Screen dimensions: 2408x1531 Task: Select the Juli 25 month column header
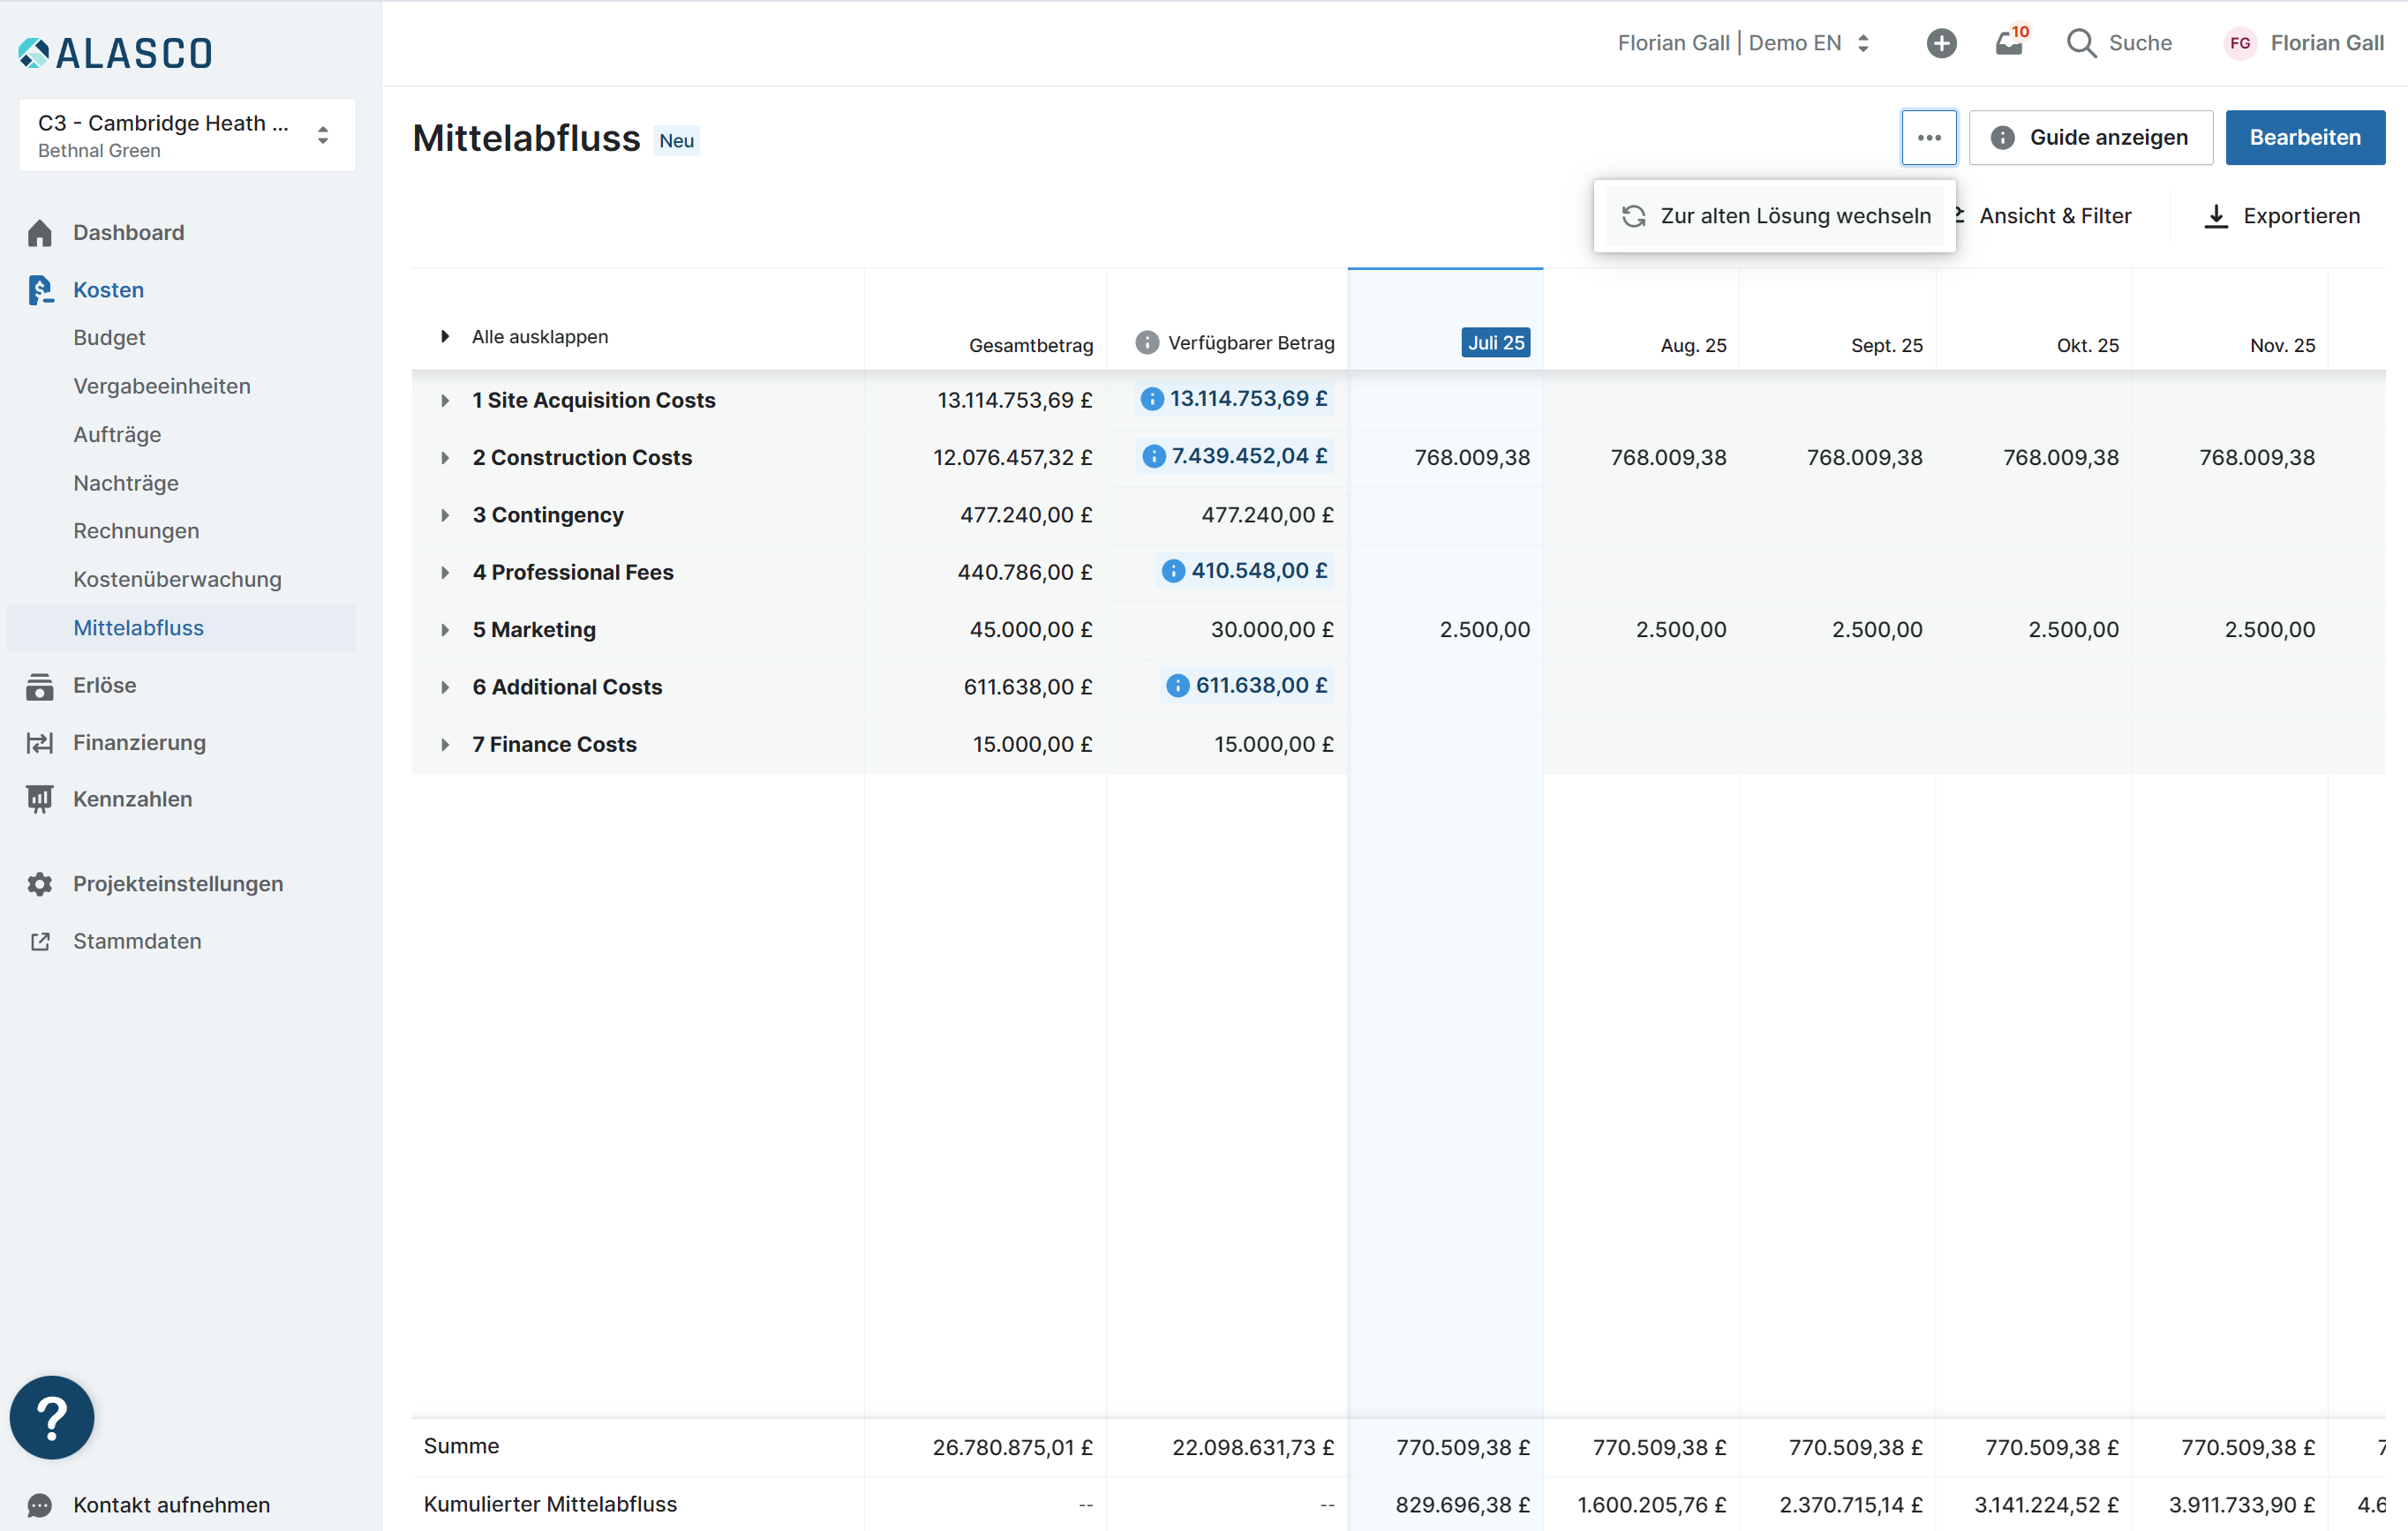tap(1495, 343)
